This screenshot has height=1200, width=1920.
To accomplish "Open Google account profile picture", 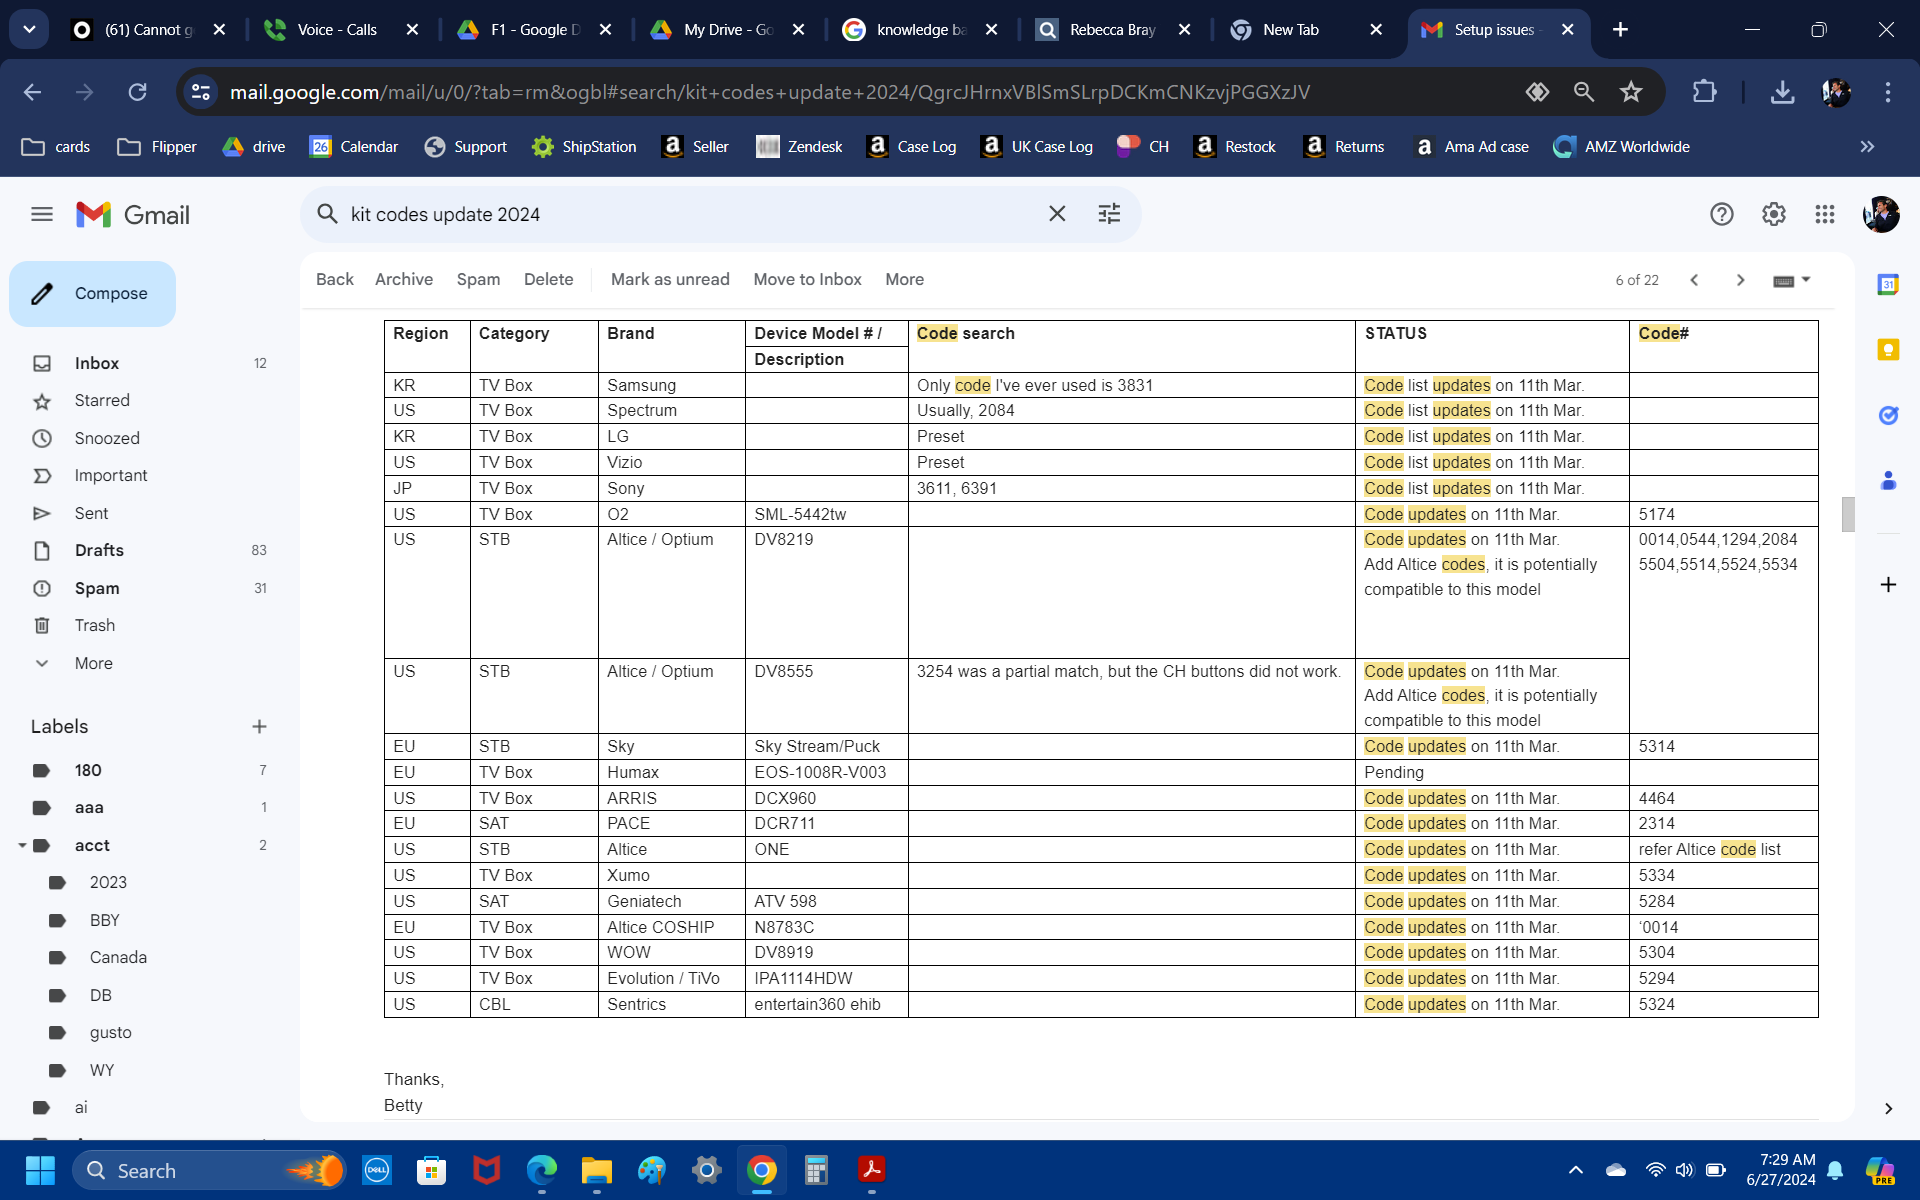I will coord(1881,214).
